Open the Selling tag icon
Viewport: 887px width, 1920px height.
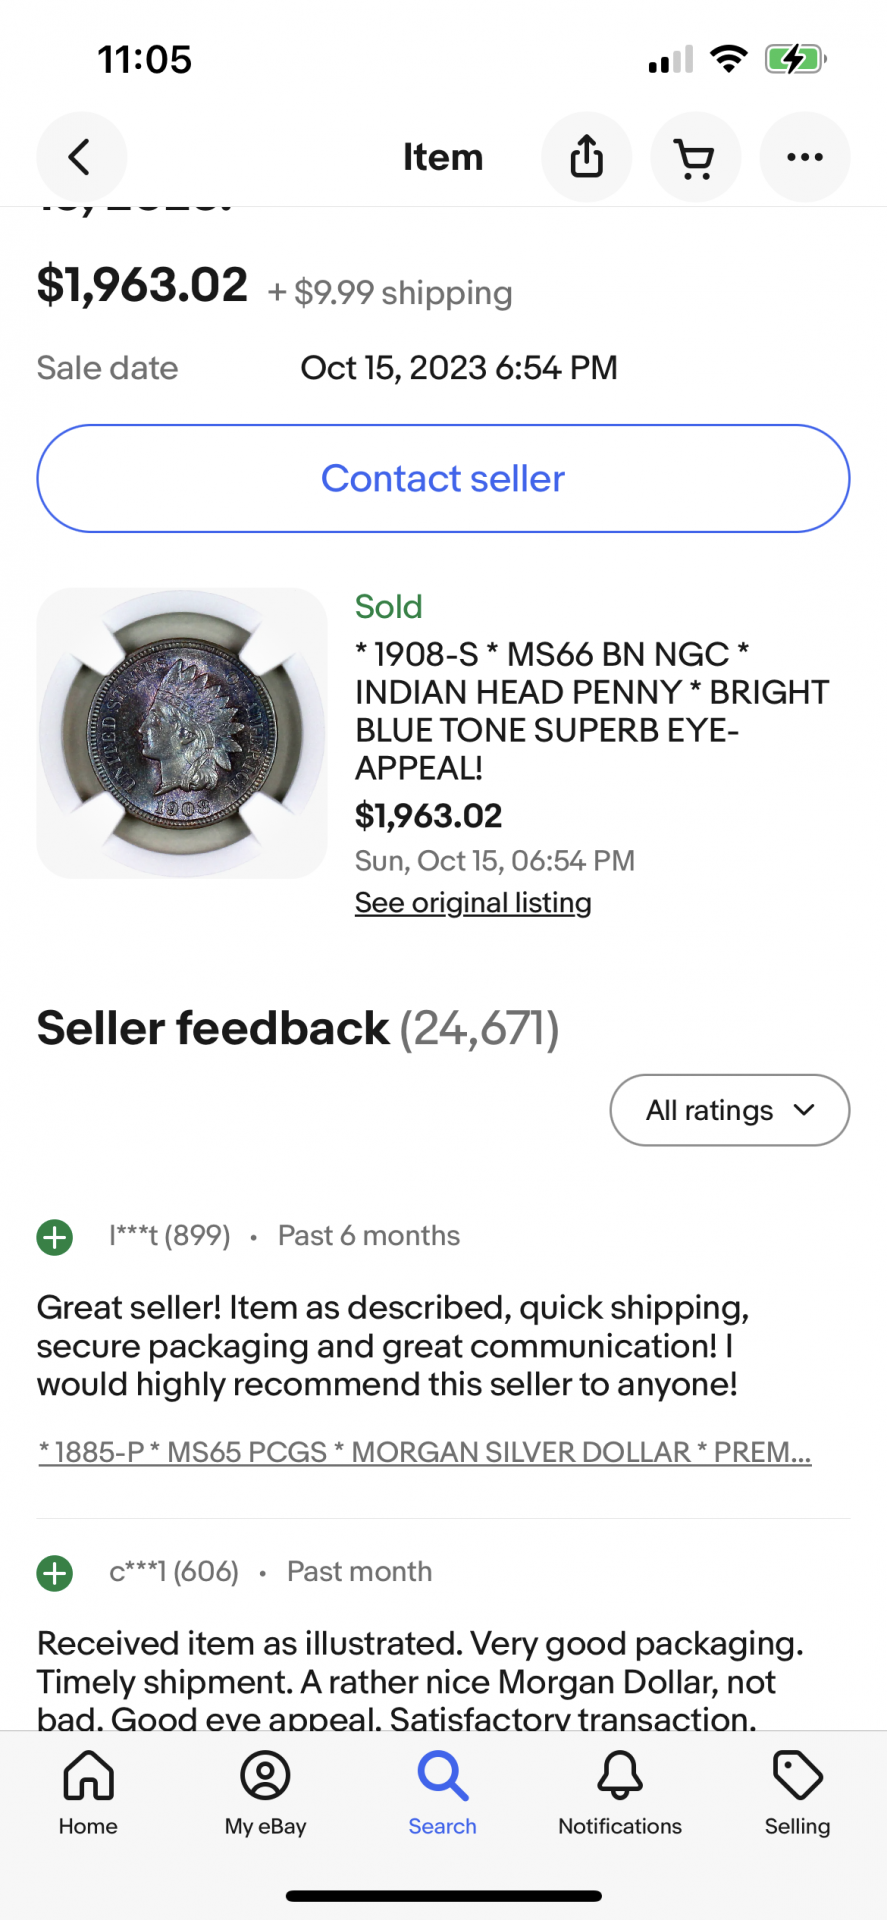click(x=797, y=1793)
